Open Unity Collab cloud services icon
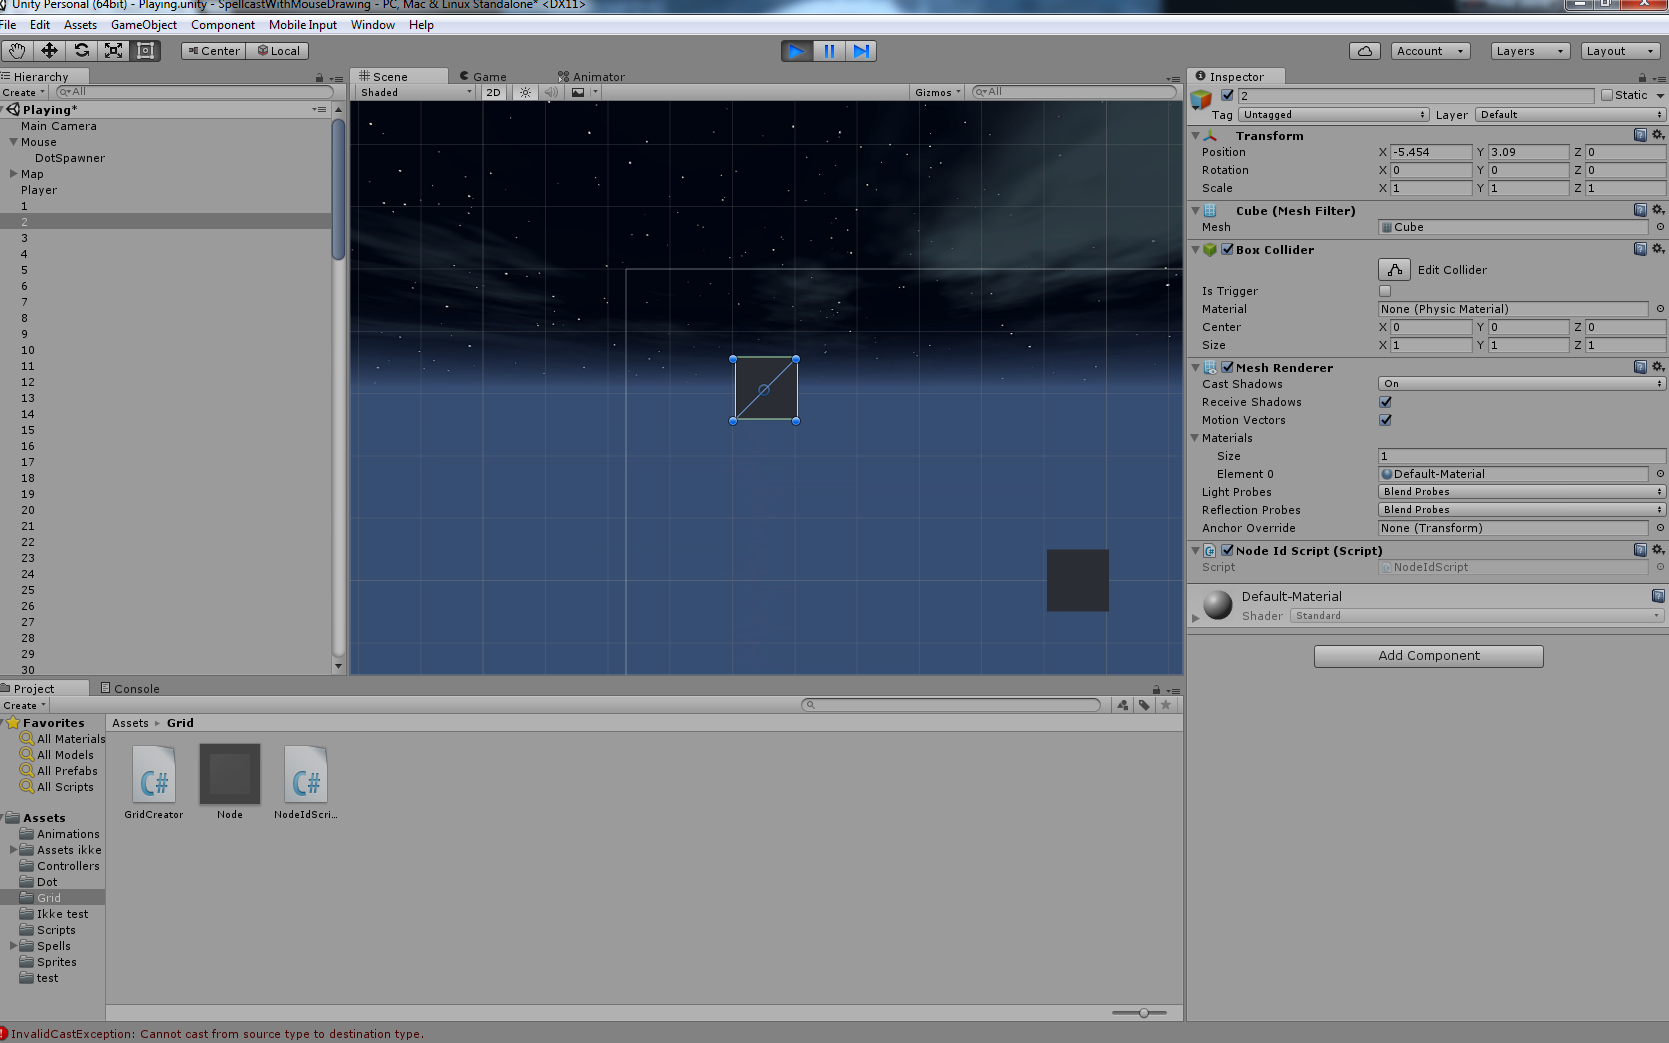Screen dimensions: 1669x1043 tap(1364, 50)
